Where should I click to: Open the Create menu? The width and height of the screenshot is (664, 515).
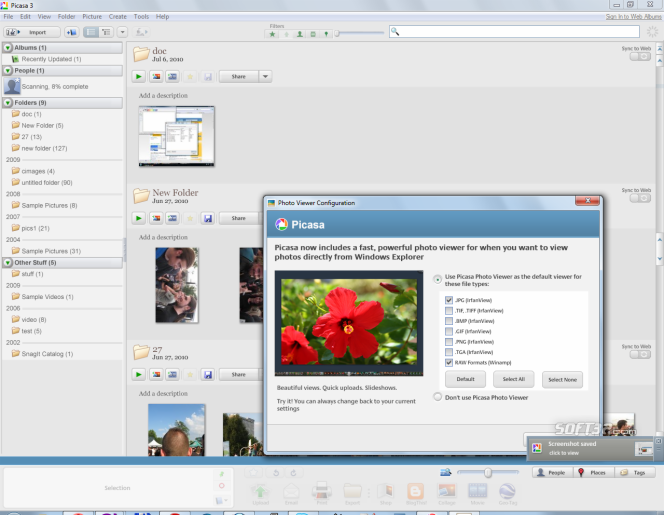pos(117,17)
